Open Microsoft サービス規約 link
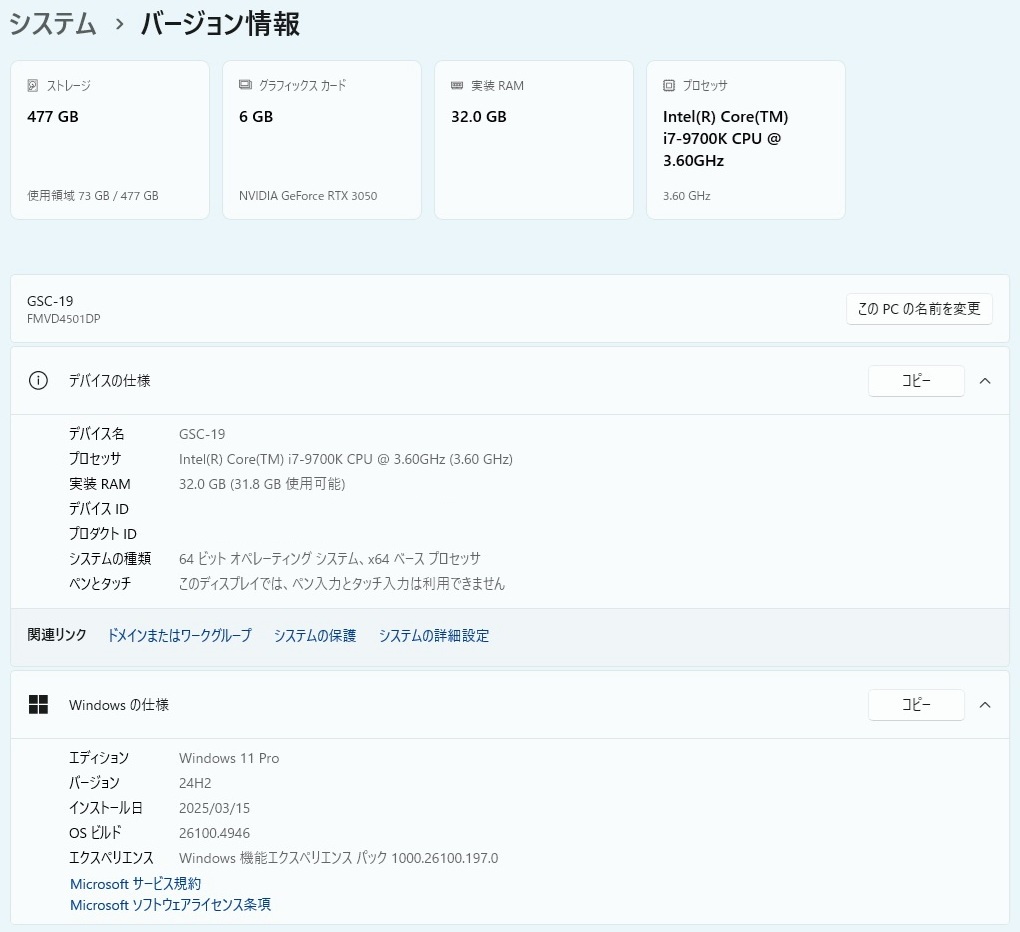Screen dimensions: 1020x932 pyautogui.click(x=135, y=884)
